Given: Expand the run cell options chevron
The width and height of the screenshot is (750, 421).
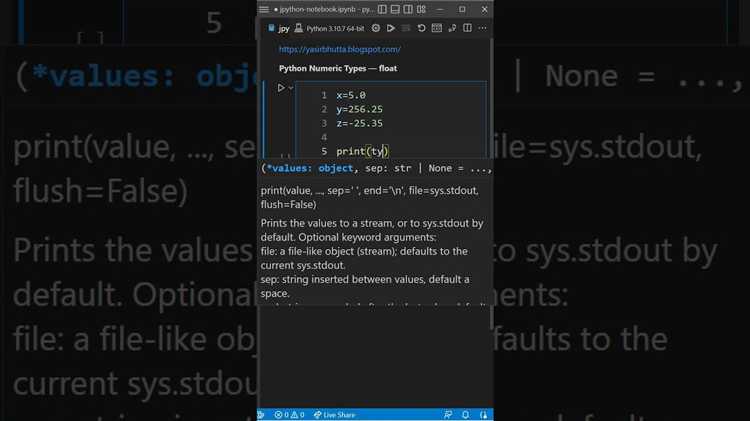Looking at the screenshot, I should click(x=291, y=88).
